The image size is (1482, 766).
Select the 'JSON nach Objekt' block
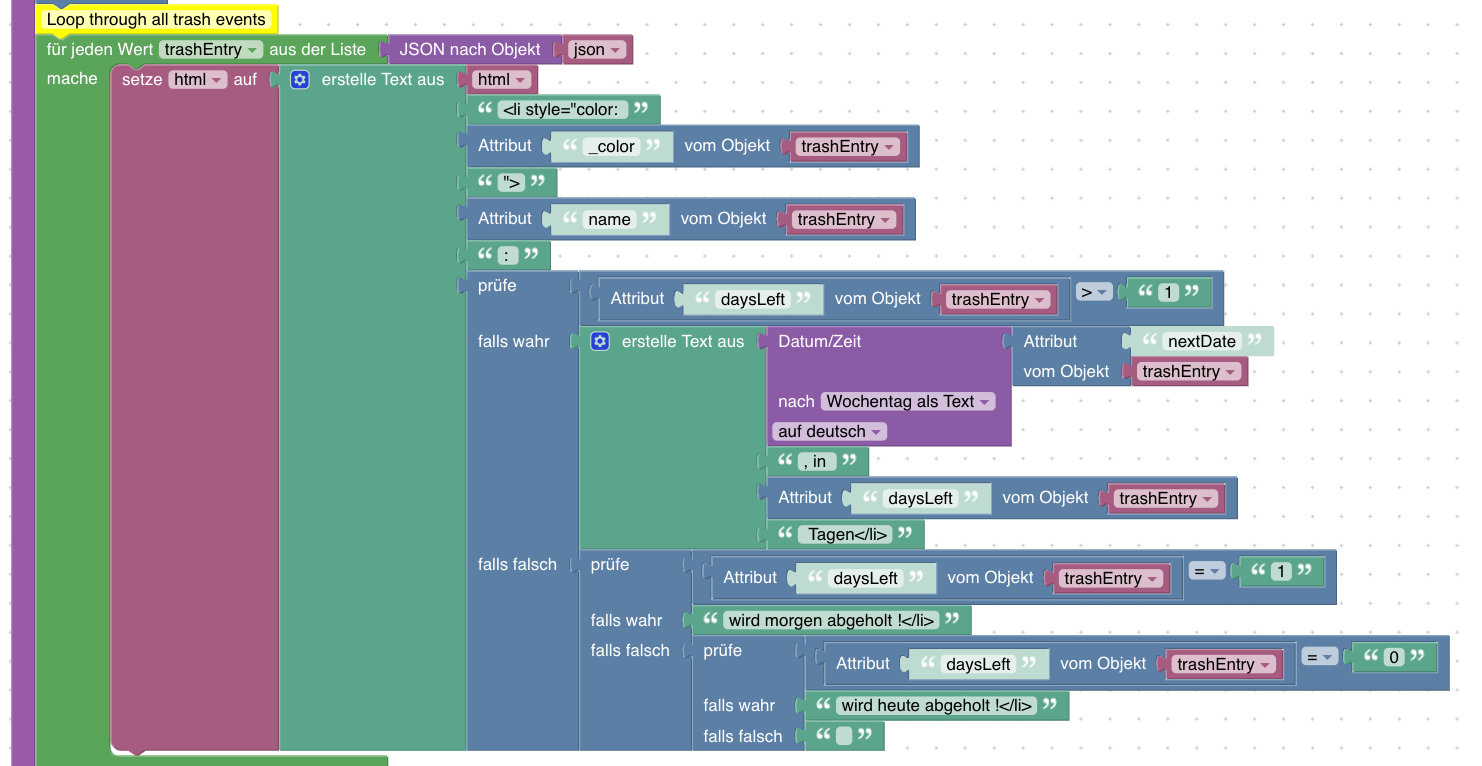pos(470,50)
